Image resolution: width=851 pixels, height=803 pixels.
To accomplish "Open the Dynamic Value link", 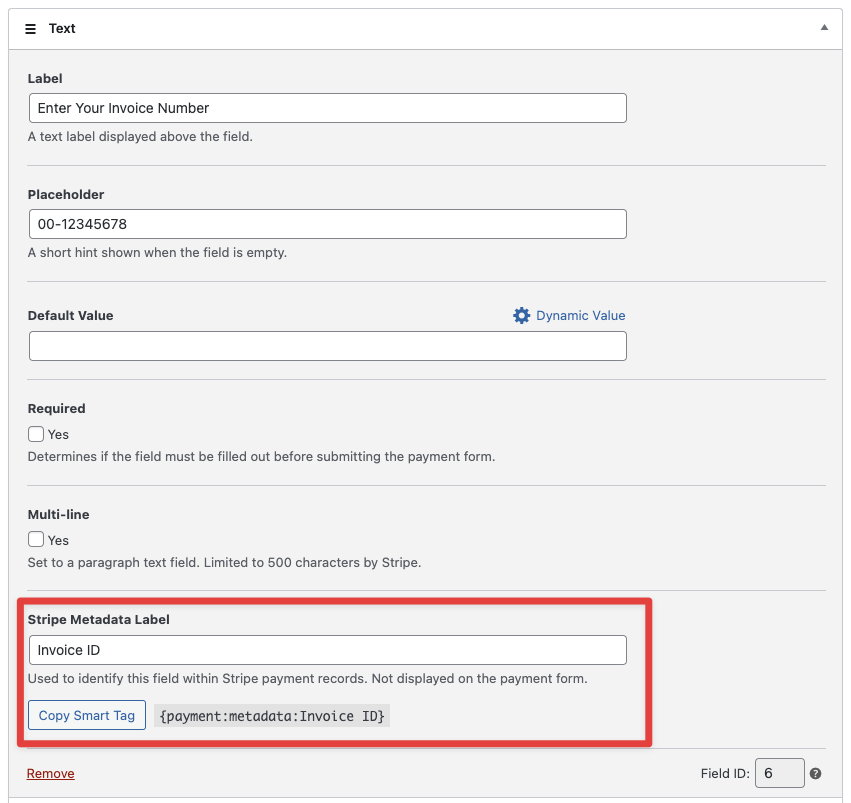I will tap(580, 316).
